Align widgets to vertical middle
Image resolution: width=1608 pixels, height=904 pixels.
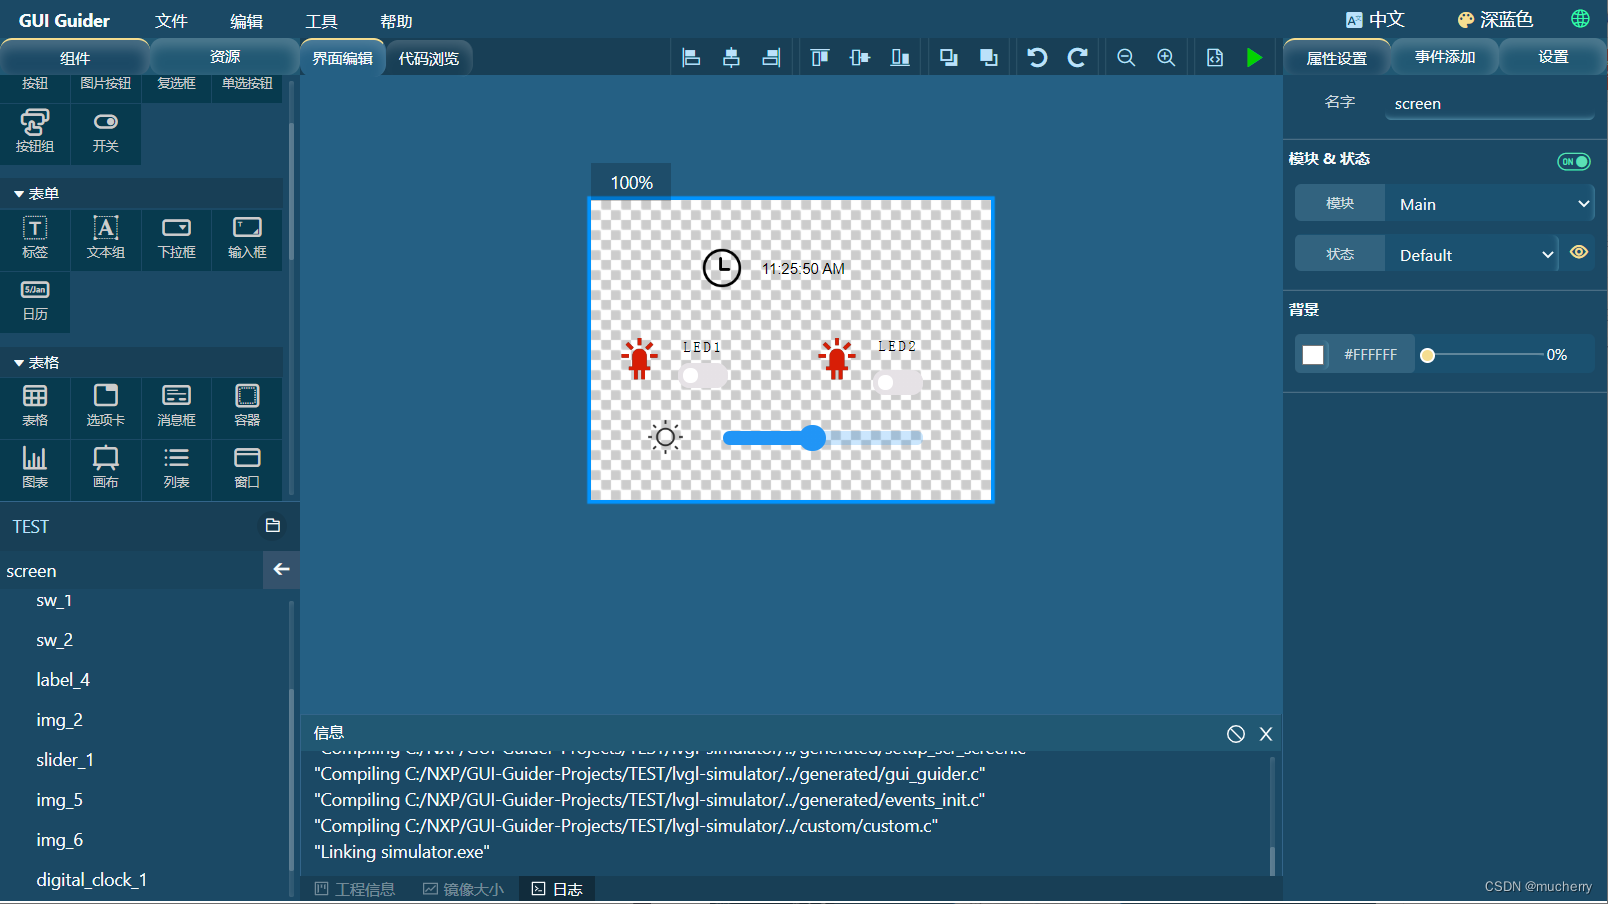point(860,58)
